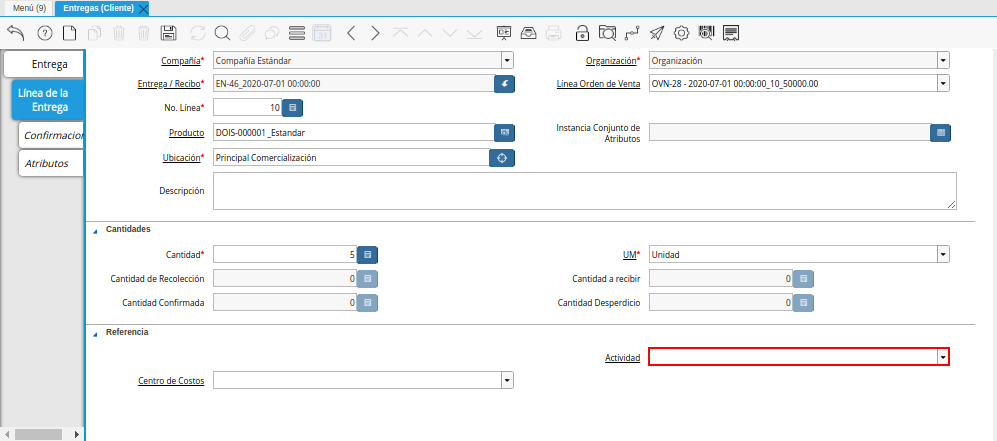Image resolution: width=997 pixels, height=441 pixels.
Task: Click the Ubicación text field
Action: [x=351, y=158]
